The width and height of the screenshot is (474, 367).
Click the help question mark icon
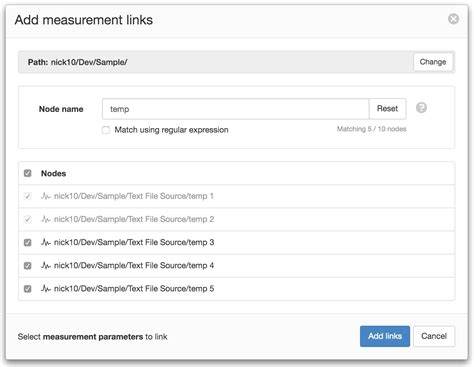(421, 108)
